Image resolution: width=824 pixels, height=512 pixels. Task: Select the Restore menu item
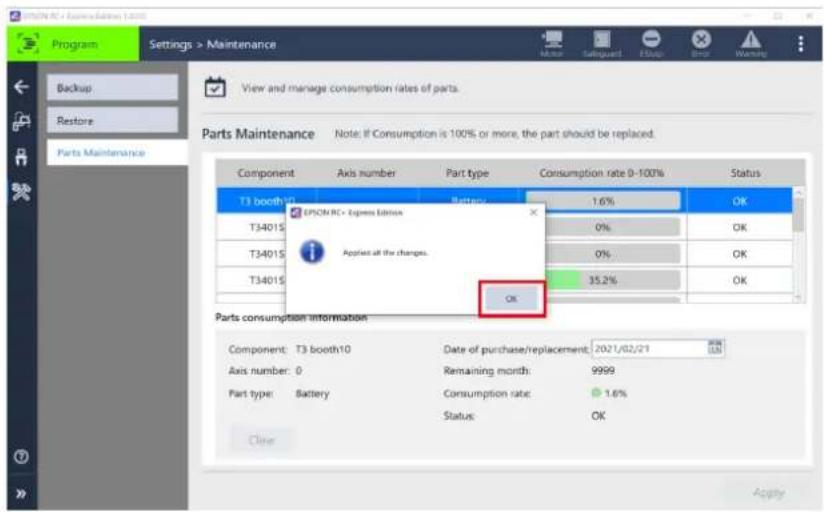[112, 121]
